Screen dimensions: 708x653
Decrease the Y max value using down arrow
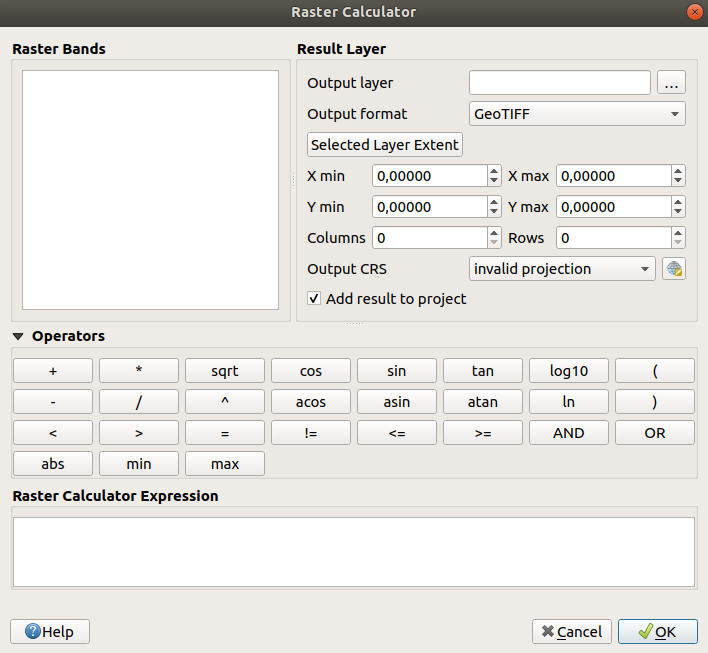[x=679, y=212]
